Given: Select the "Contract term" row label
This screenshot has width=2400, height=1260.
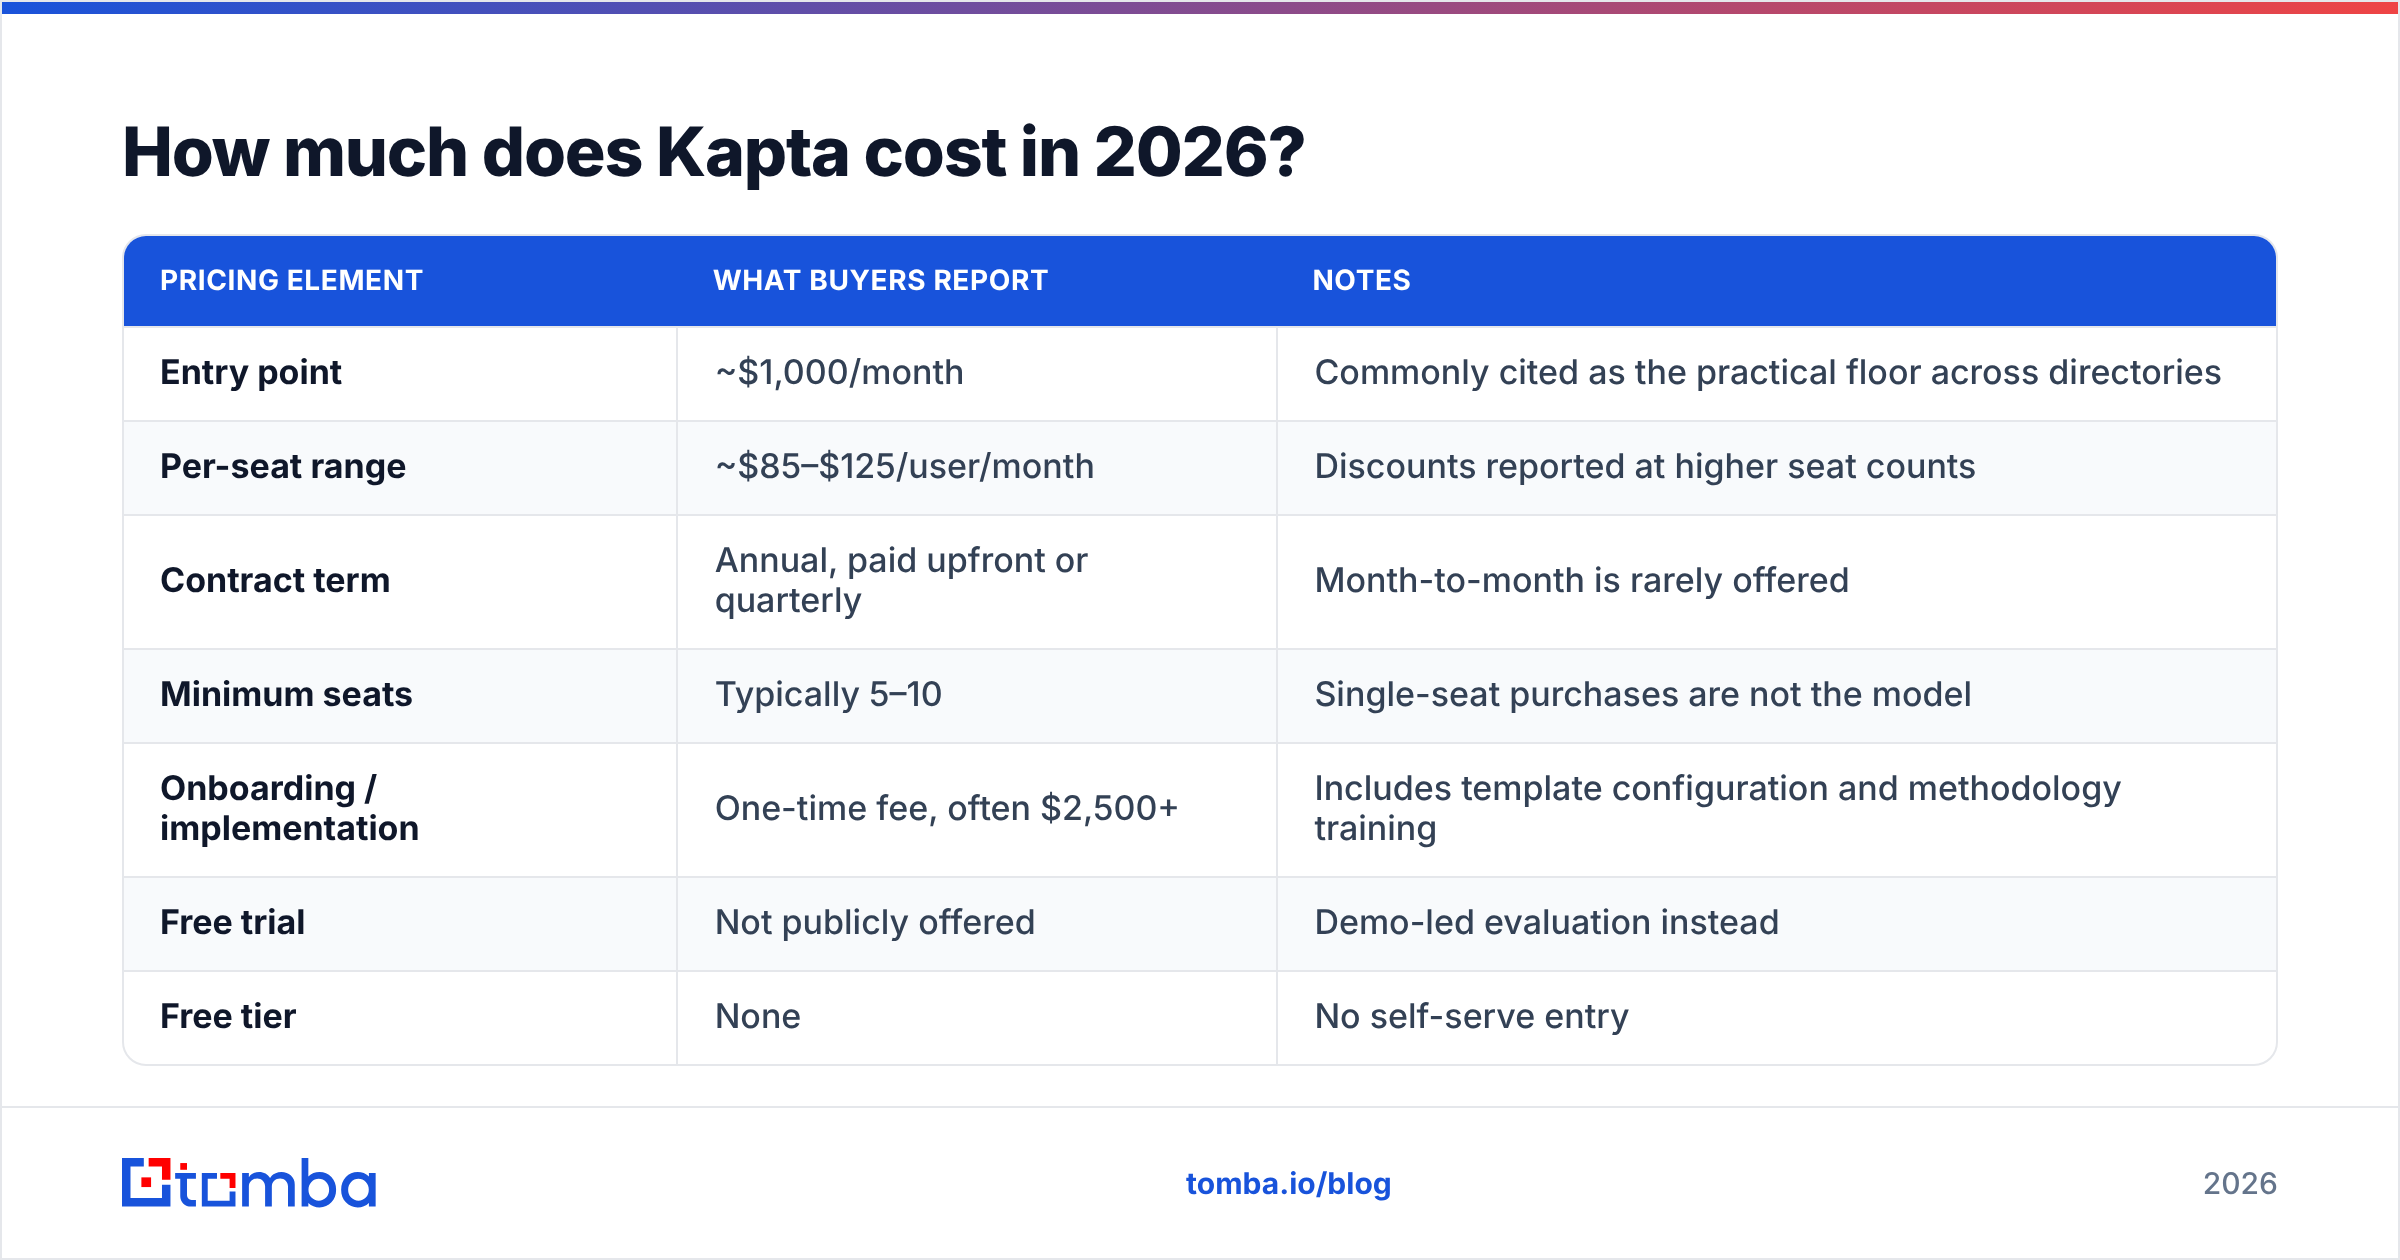Looking at the screenshot, I should (x=275, y=581).
